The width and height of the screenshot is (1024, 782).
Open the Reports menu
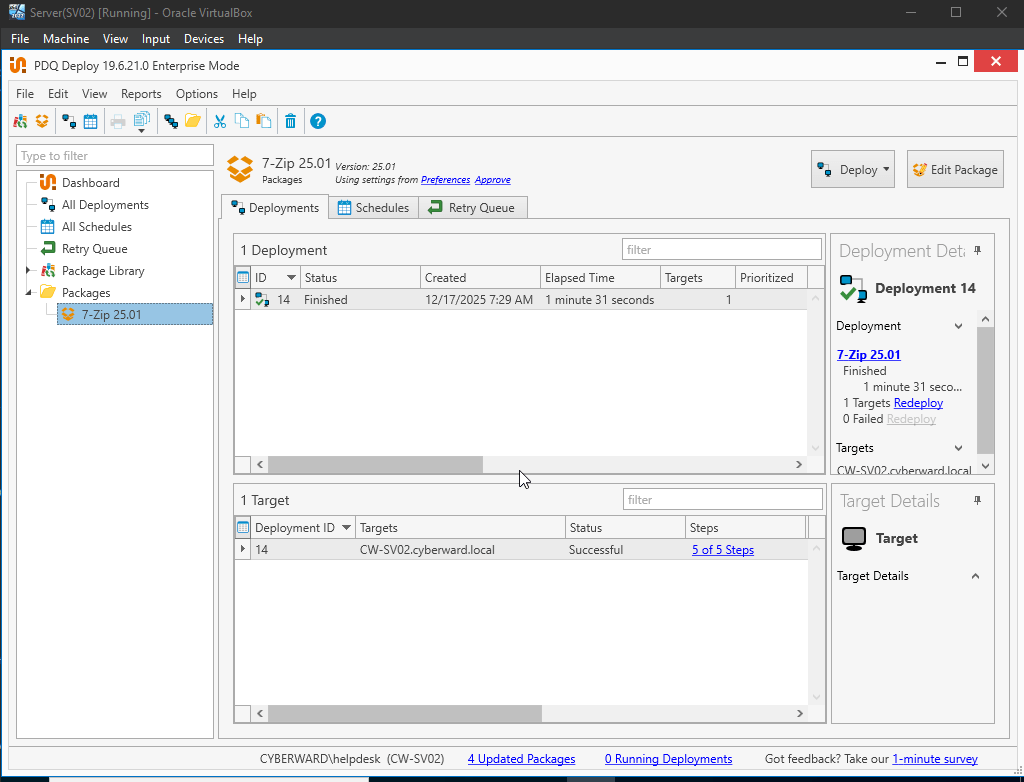pyautogui.click(x=141, y=94)
